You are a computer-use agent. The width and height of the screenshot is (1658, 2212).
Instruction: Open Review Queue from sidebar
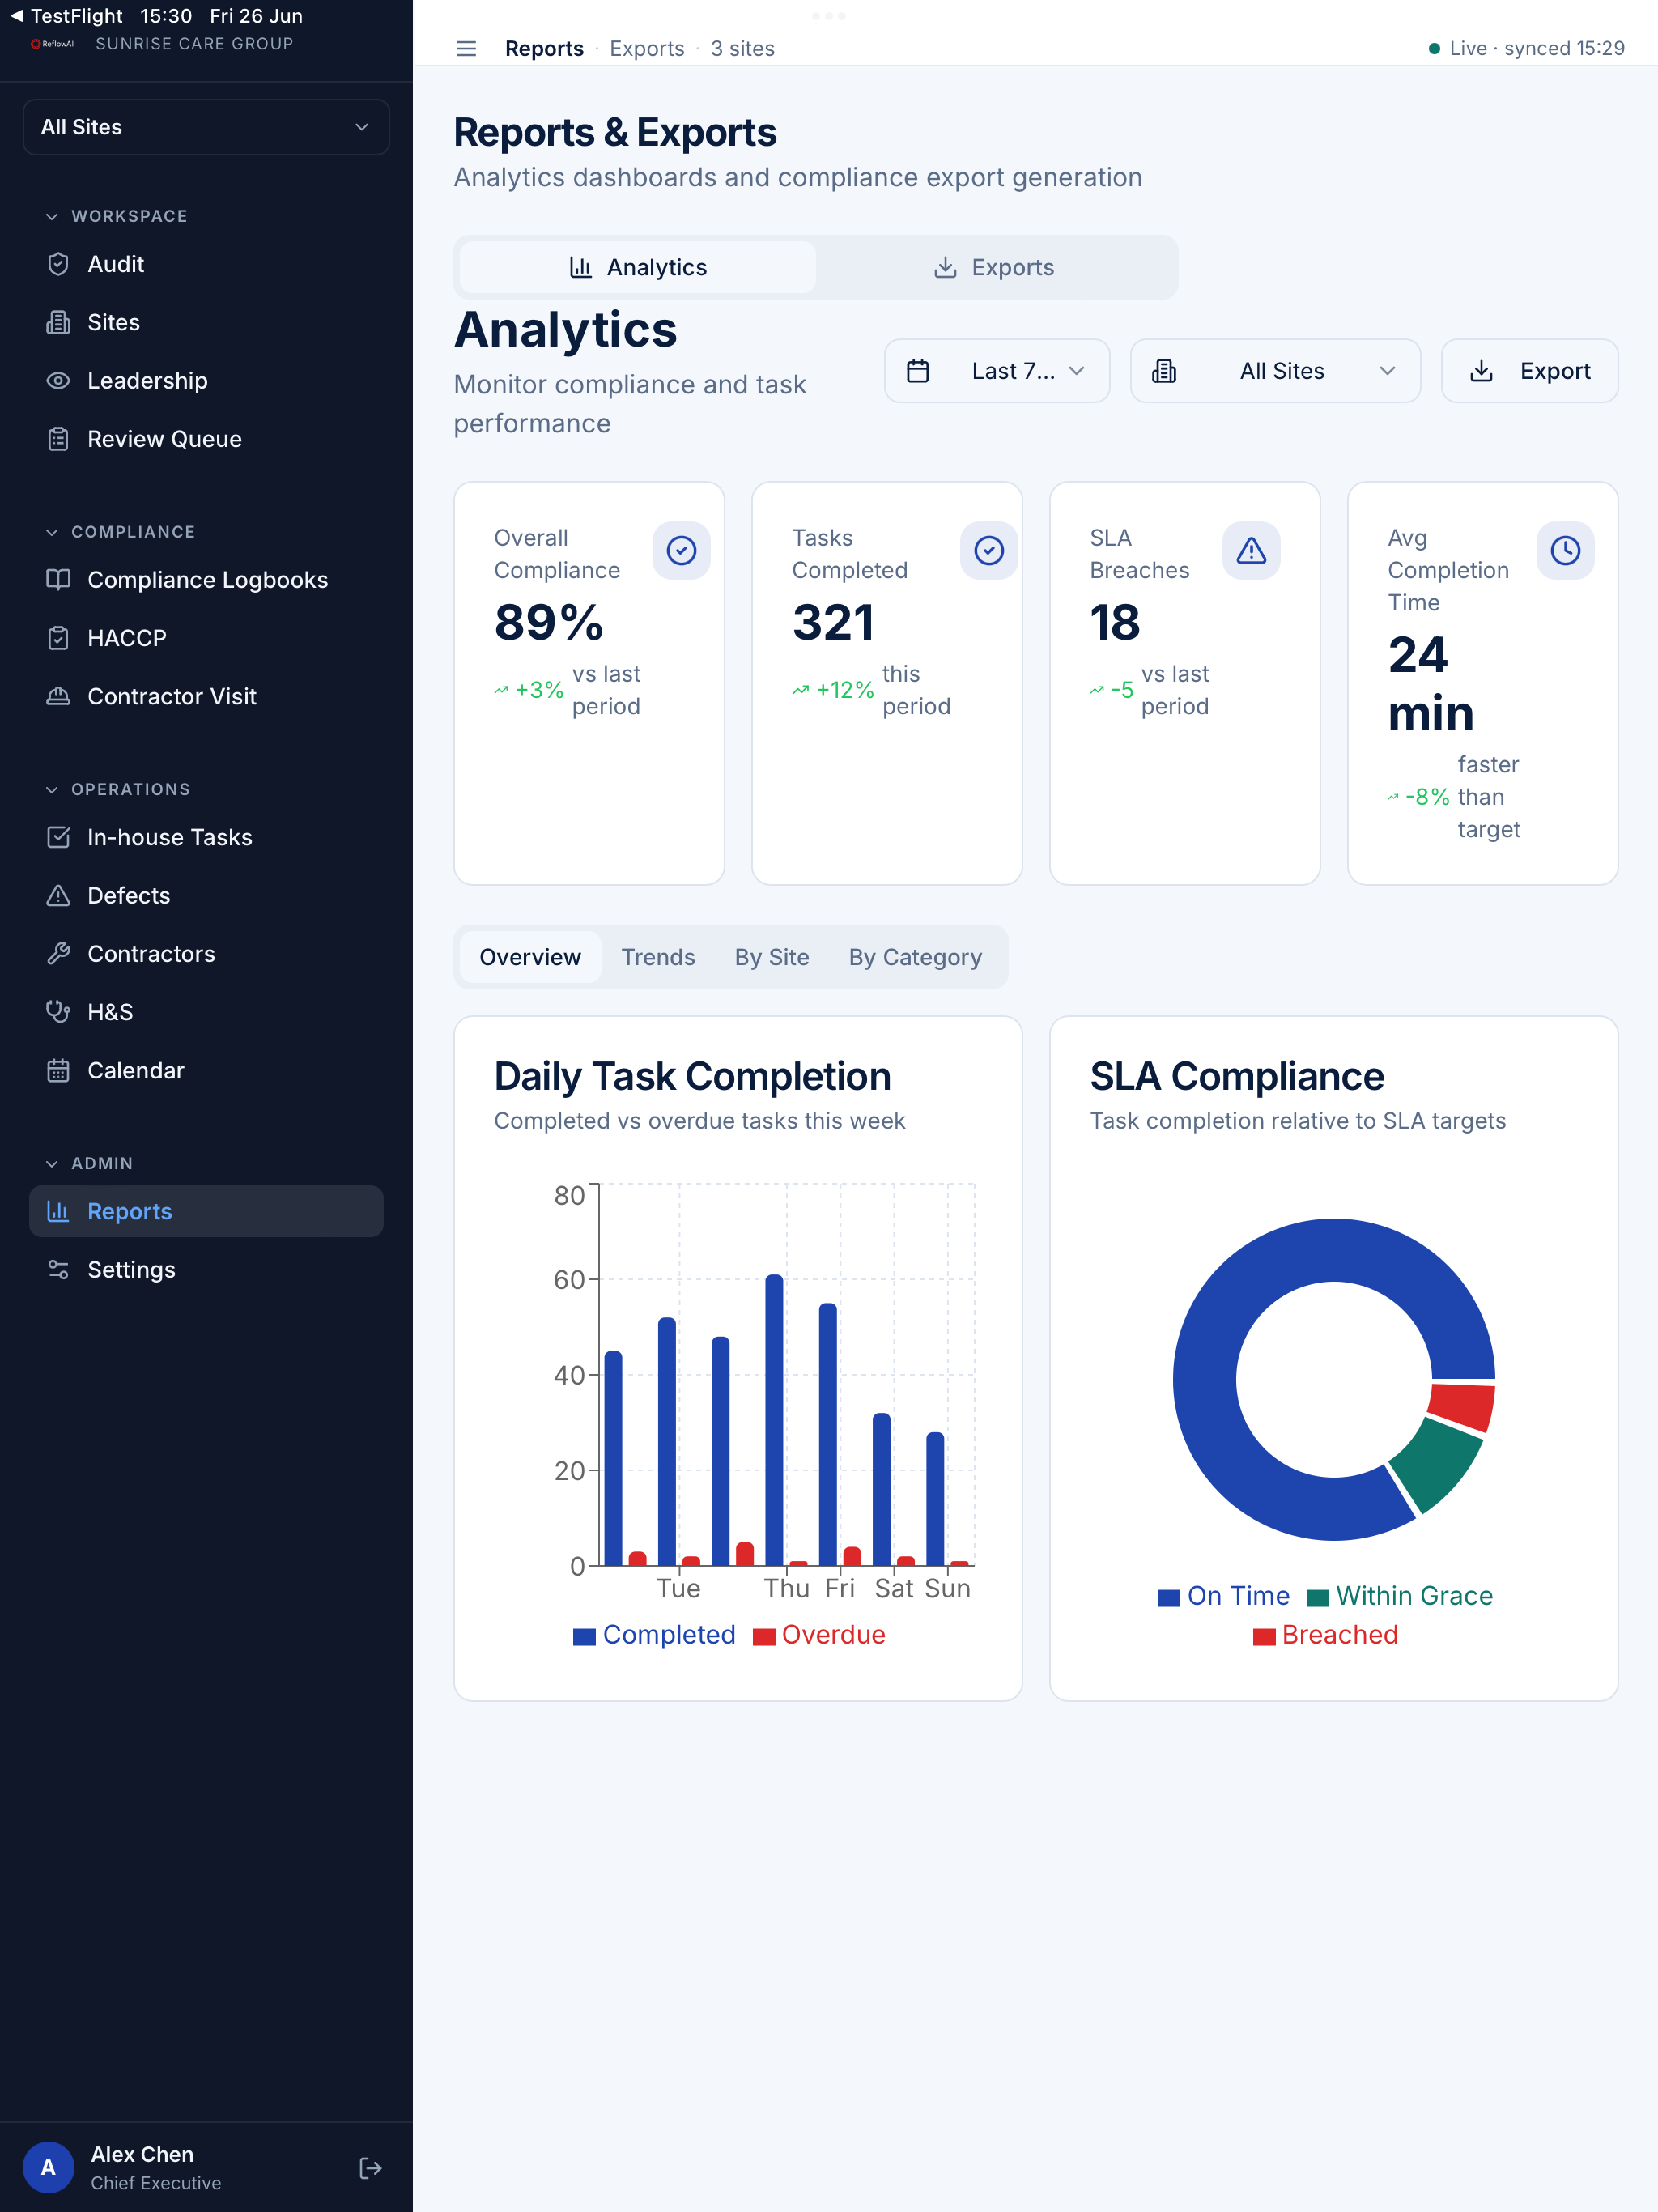click(206, 439)
